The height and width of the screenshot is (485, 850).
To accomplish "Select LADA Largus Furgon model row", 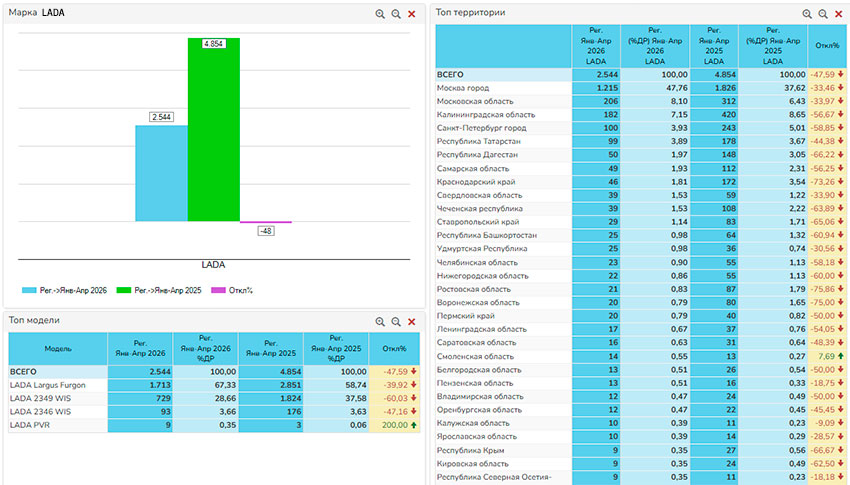I will pyautogui.click(x=214, y=385).
